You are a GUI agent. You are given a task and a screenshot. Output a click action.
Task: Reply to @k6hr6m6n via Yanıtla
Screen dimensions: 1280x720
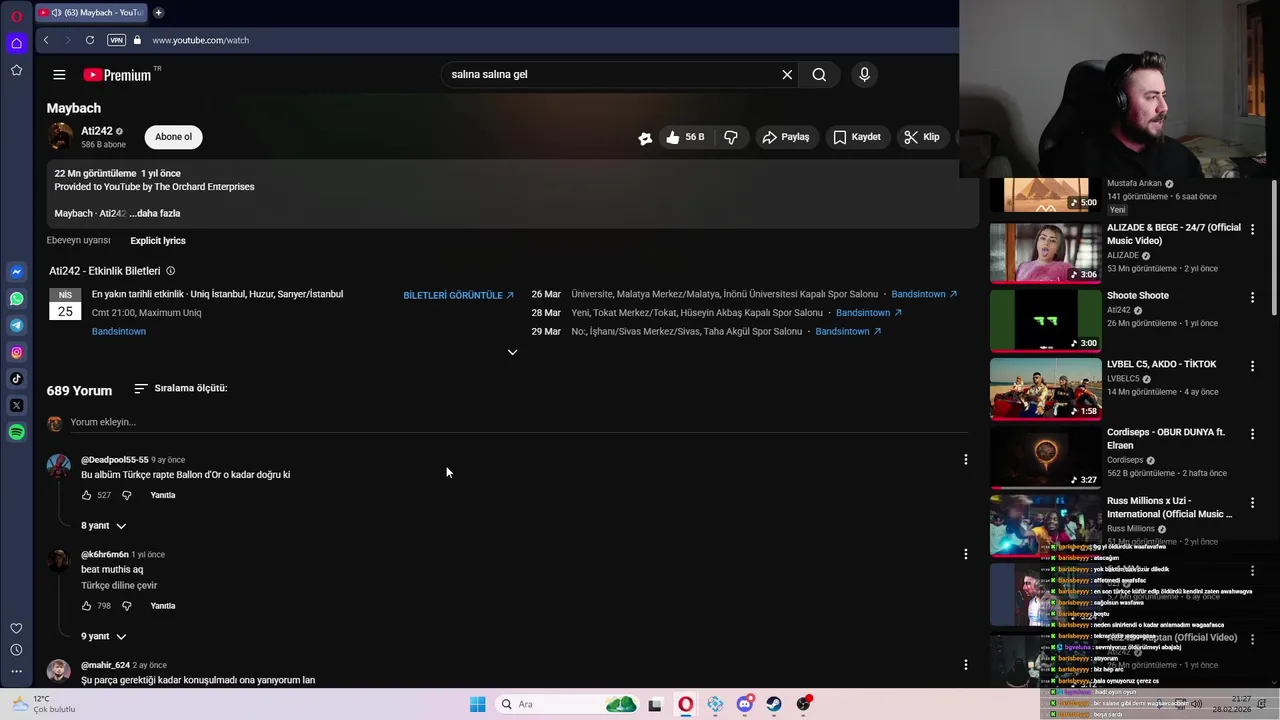pyautogui.click(x=163, y=606)
